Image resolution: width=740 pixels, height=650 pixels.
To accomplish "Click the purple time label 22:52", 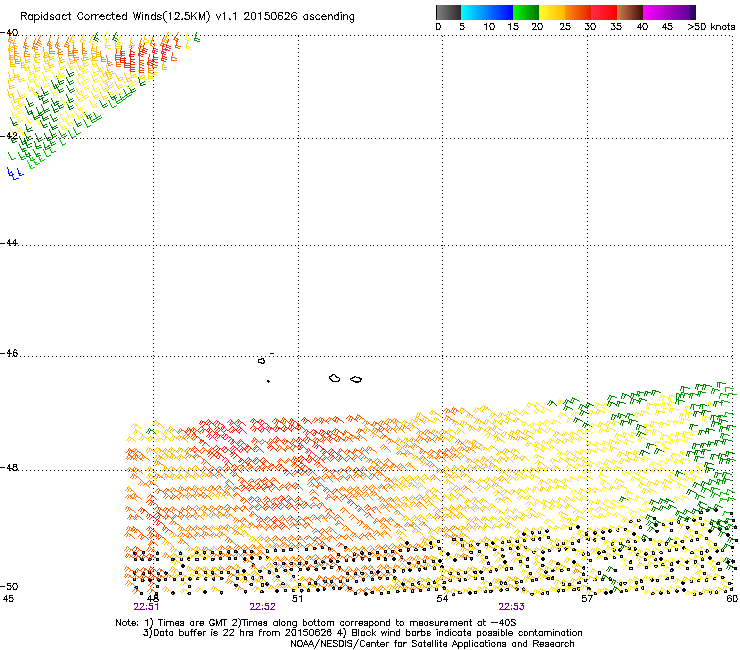I will pos(262,607).
